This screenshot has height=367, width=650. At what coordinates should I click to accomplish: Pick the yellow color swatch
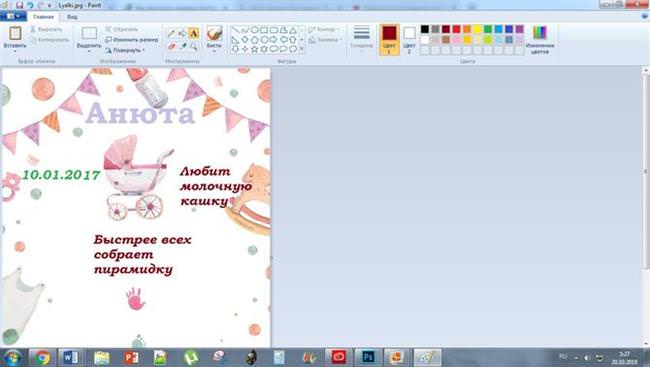(x=478, y=29)
